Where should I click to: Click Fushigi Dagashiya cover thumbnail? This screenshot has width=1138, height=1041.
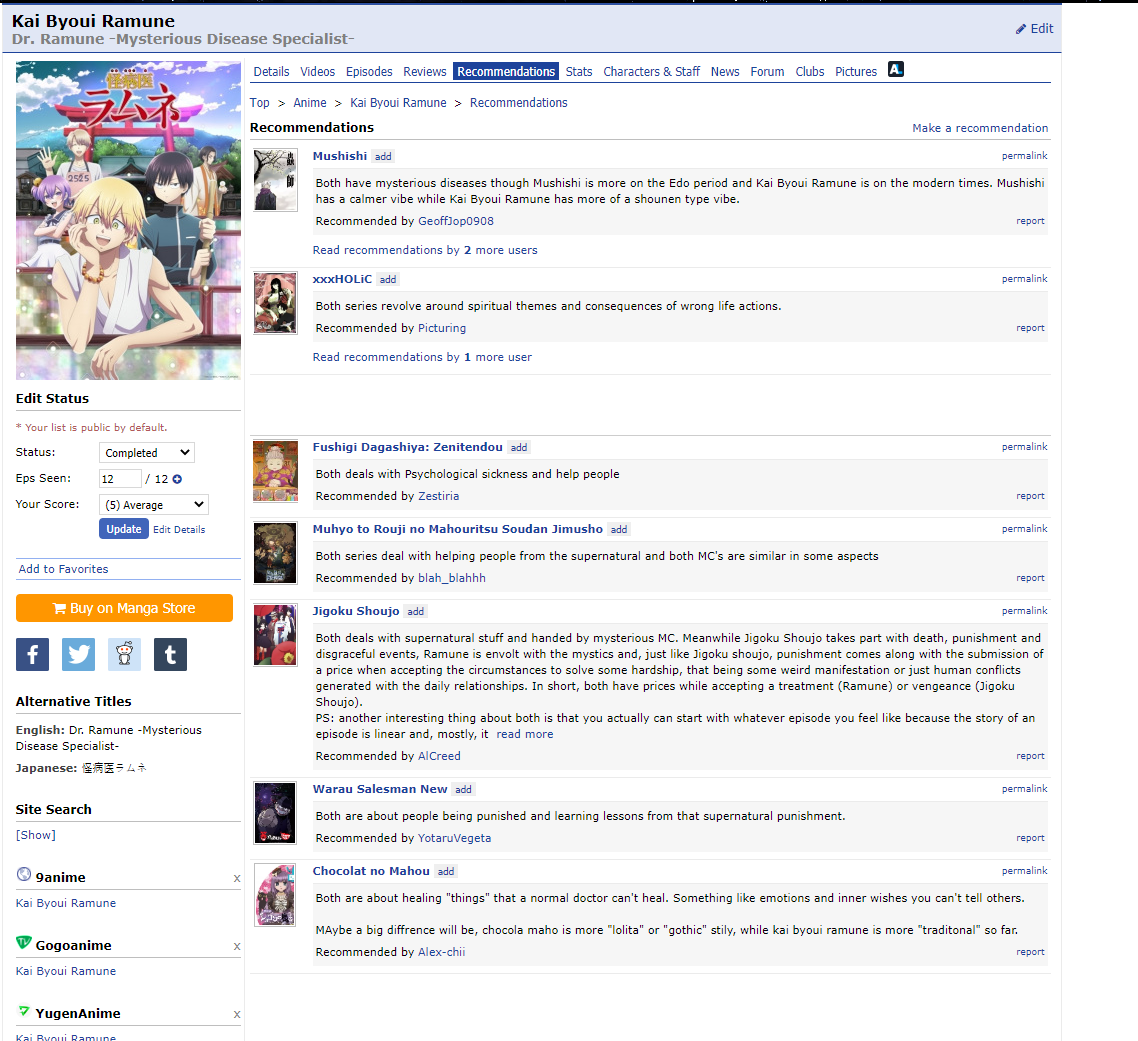click(275, 471)
